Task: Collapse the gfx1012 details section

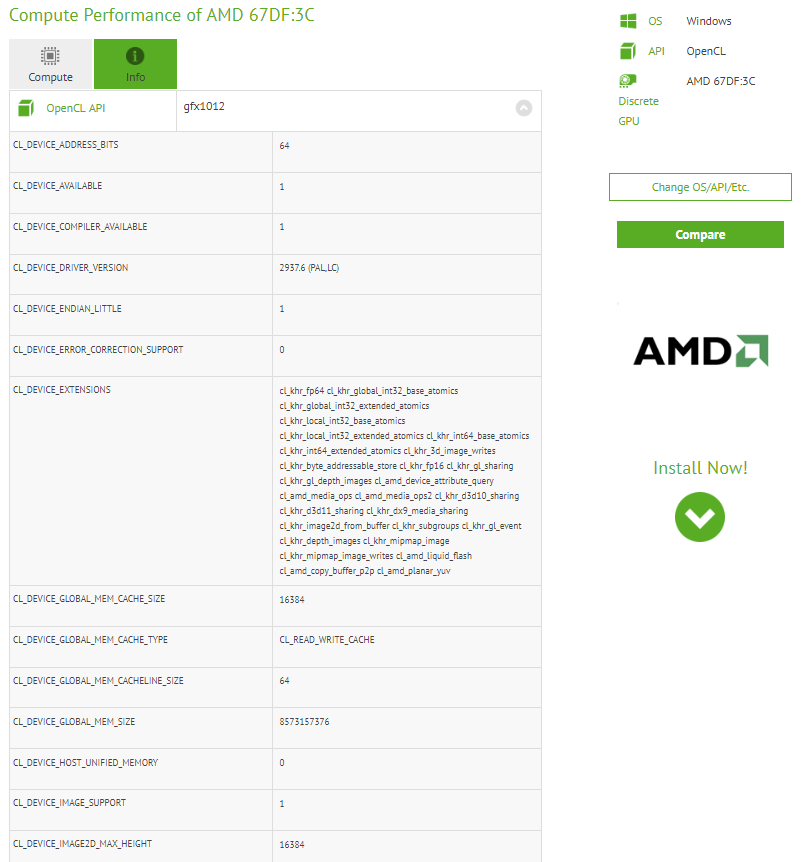Action: (524, 108)
